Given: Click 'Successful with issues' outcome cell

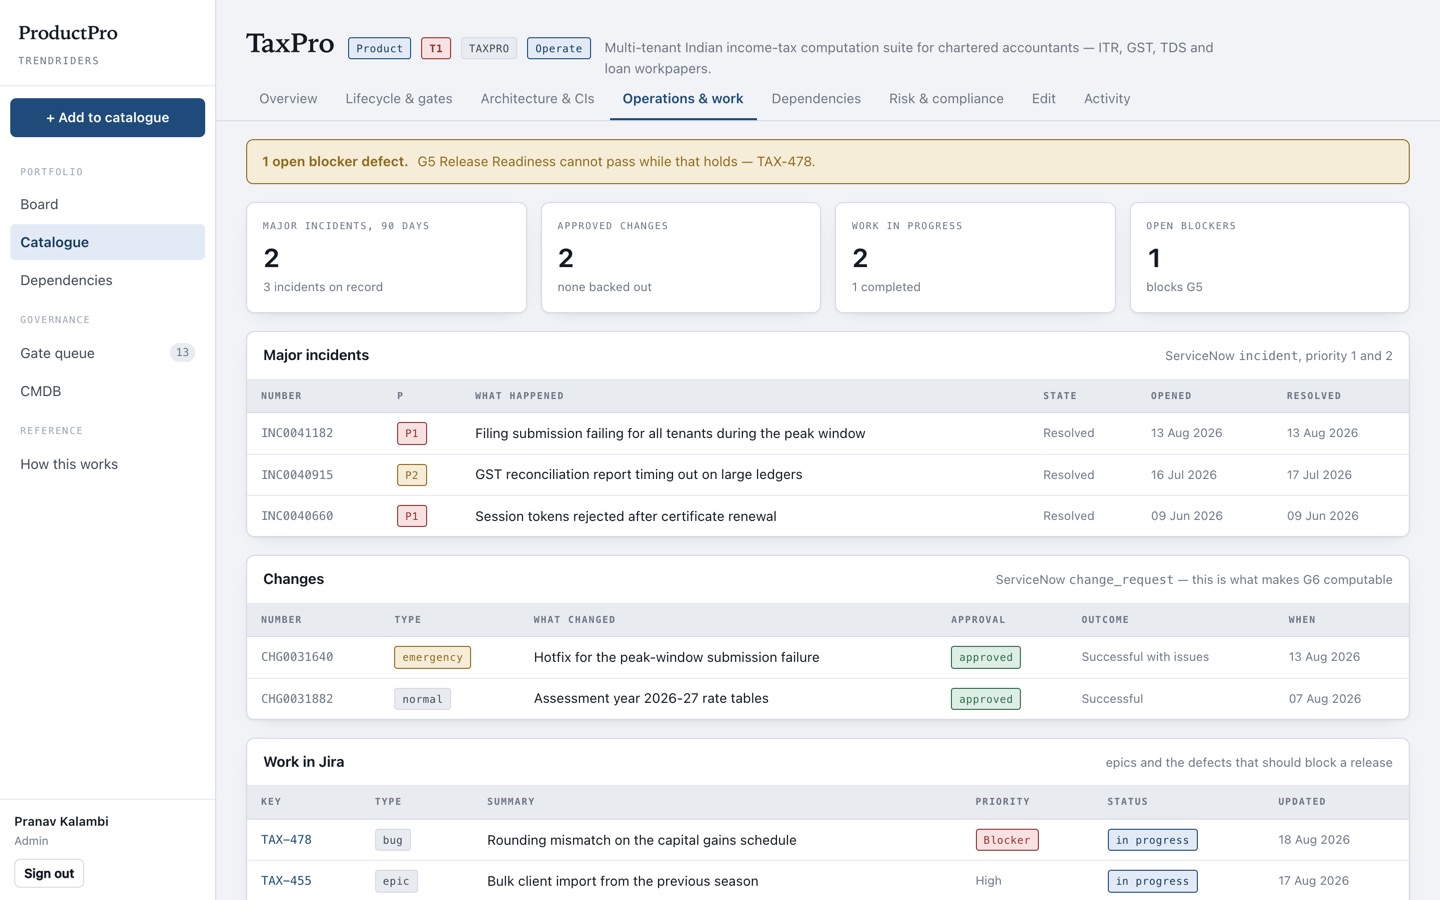Looking at the screenshot, I should [x=1145, y=657].
